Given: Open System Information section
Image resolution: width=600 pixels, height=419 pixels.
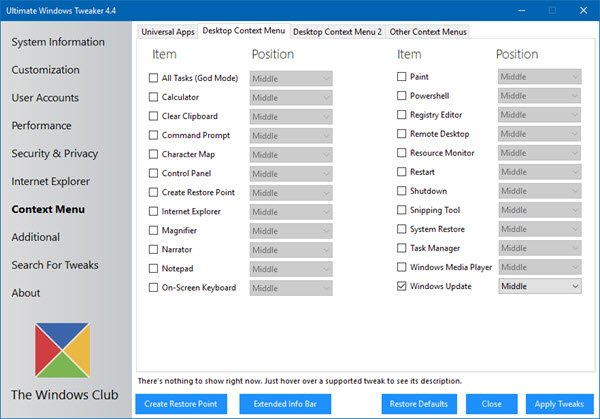Looking at the screenshot, I should tap(58, 42).
